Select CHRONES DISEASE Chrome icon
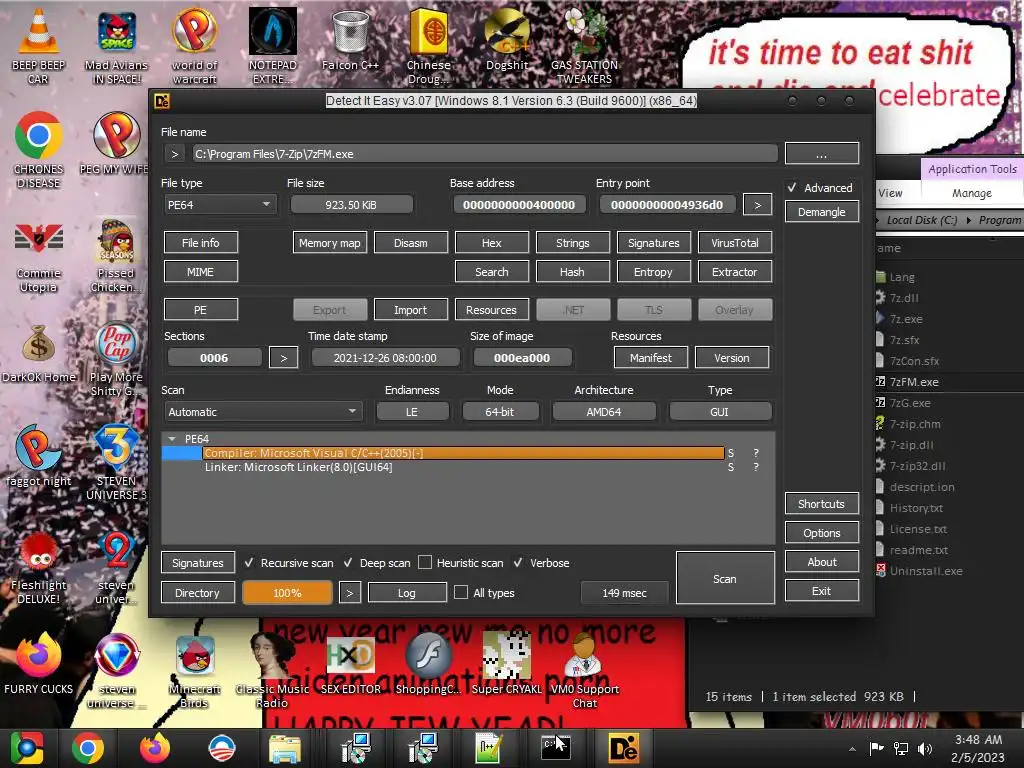Image resolution: width=1024 pixels, height=768 pixels. click(x=39, y=150)
